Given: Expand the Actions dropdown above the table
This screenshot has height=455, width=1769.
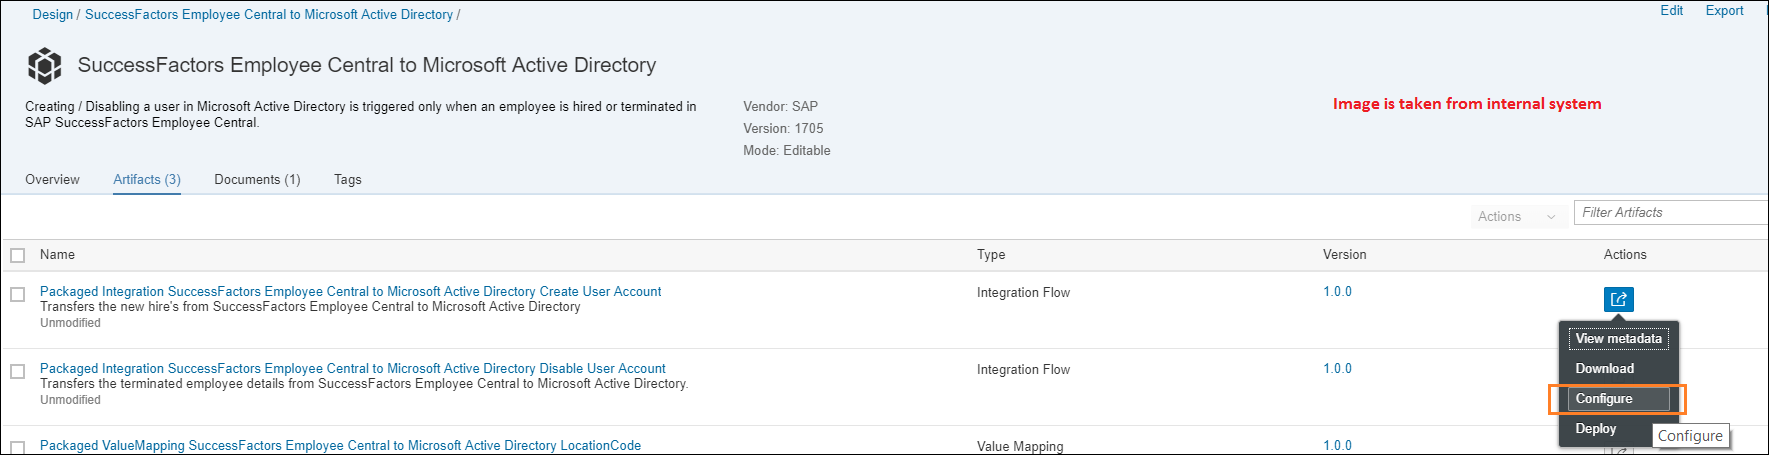Looking at the screenshot, I should (x=1517, y=216).
